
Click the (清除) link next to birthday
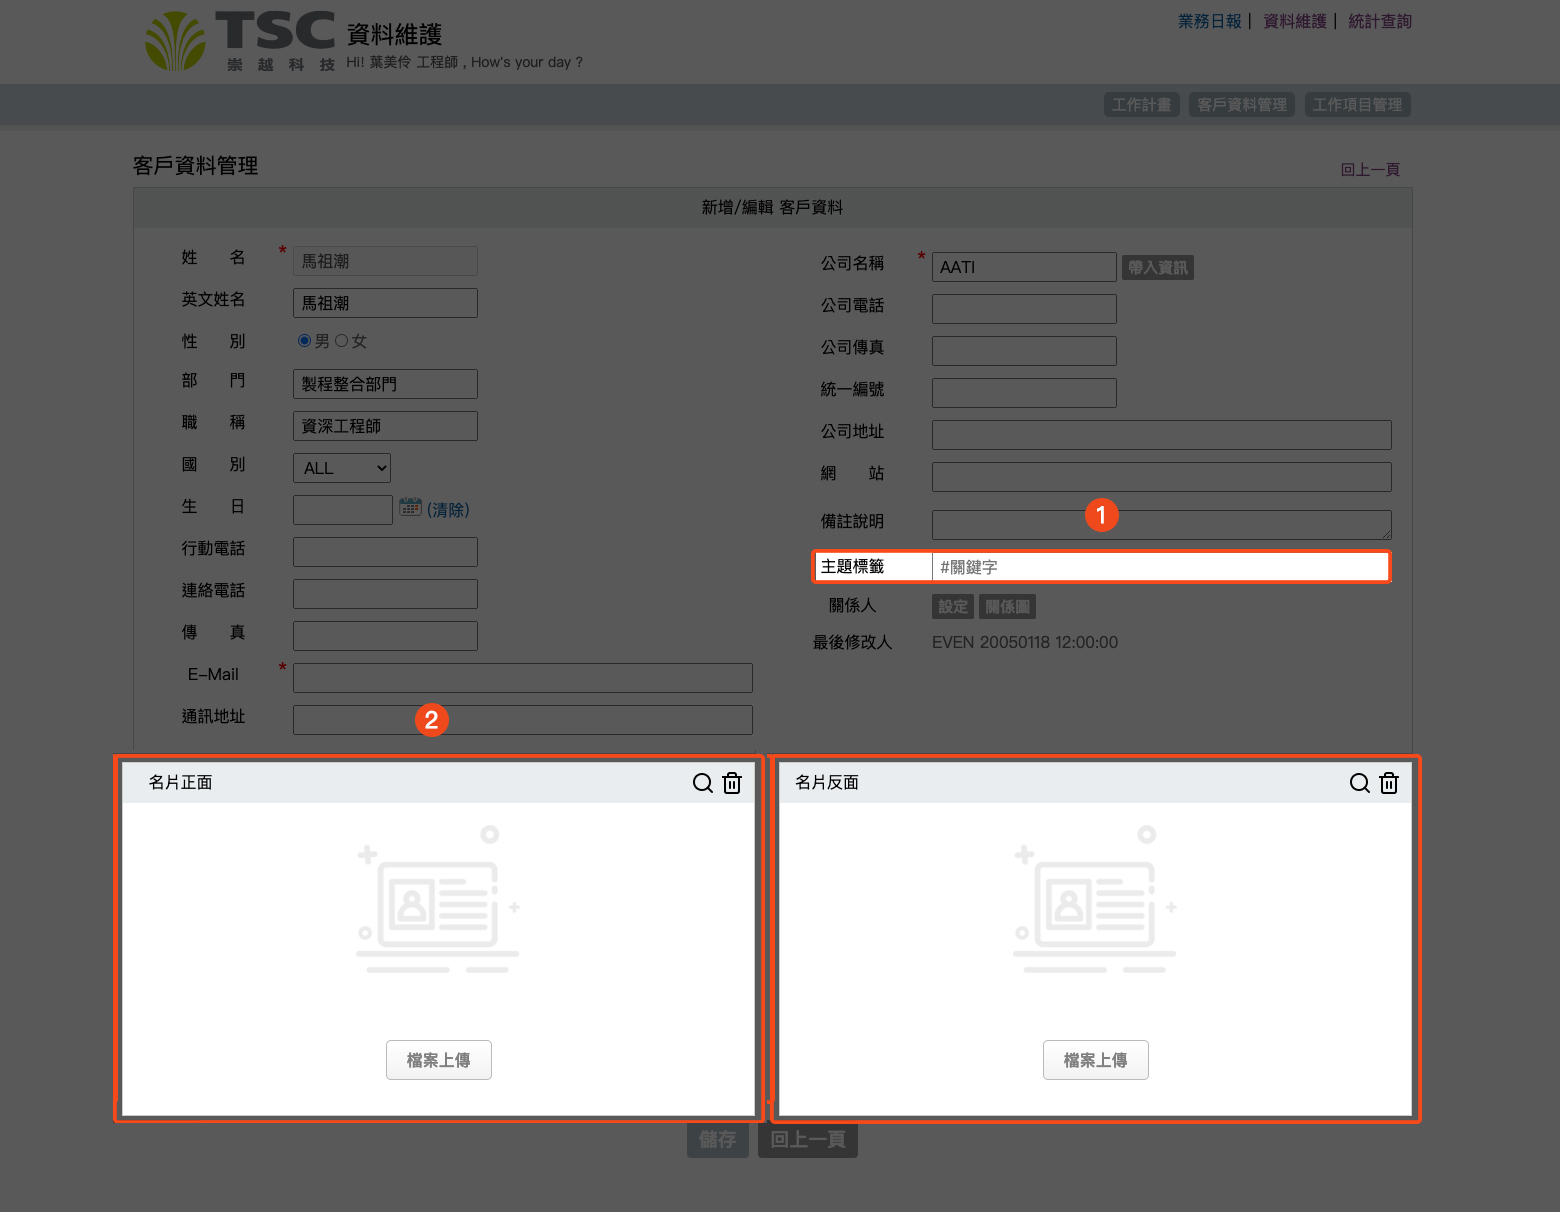point(448,510)
